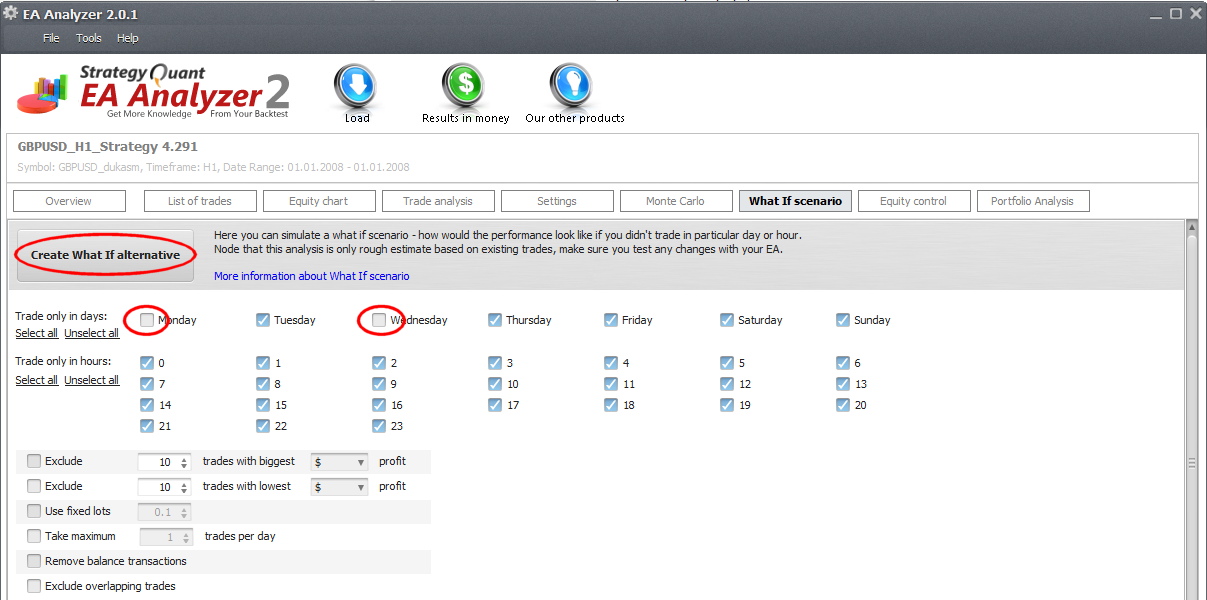Switch to the Monte Carlo tab
This screenshot has width=1207, height=600.
click(x=676, y=201)
